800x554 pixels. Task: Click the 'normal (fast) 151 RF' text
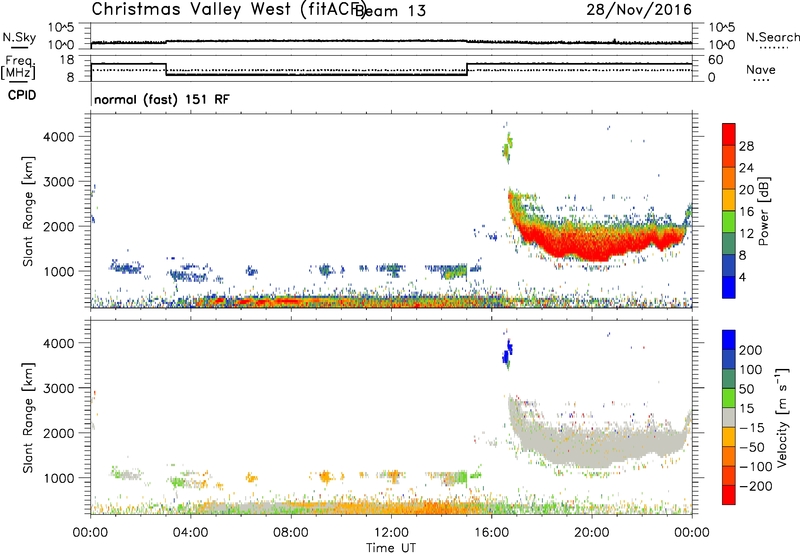coord(162,99)
